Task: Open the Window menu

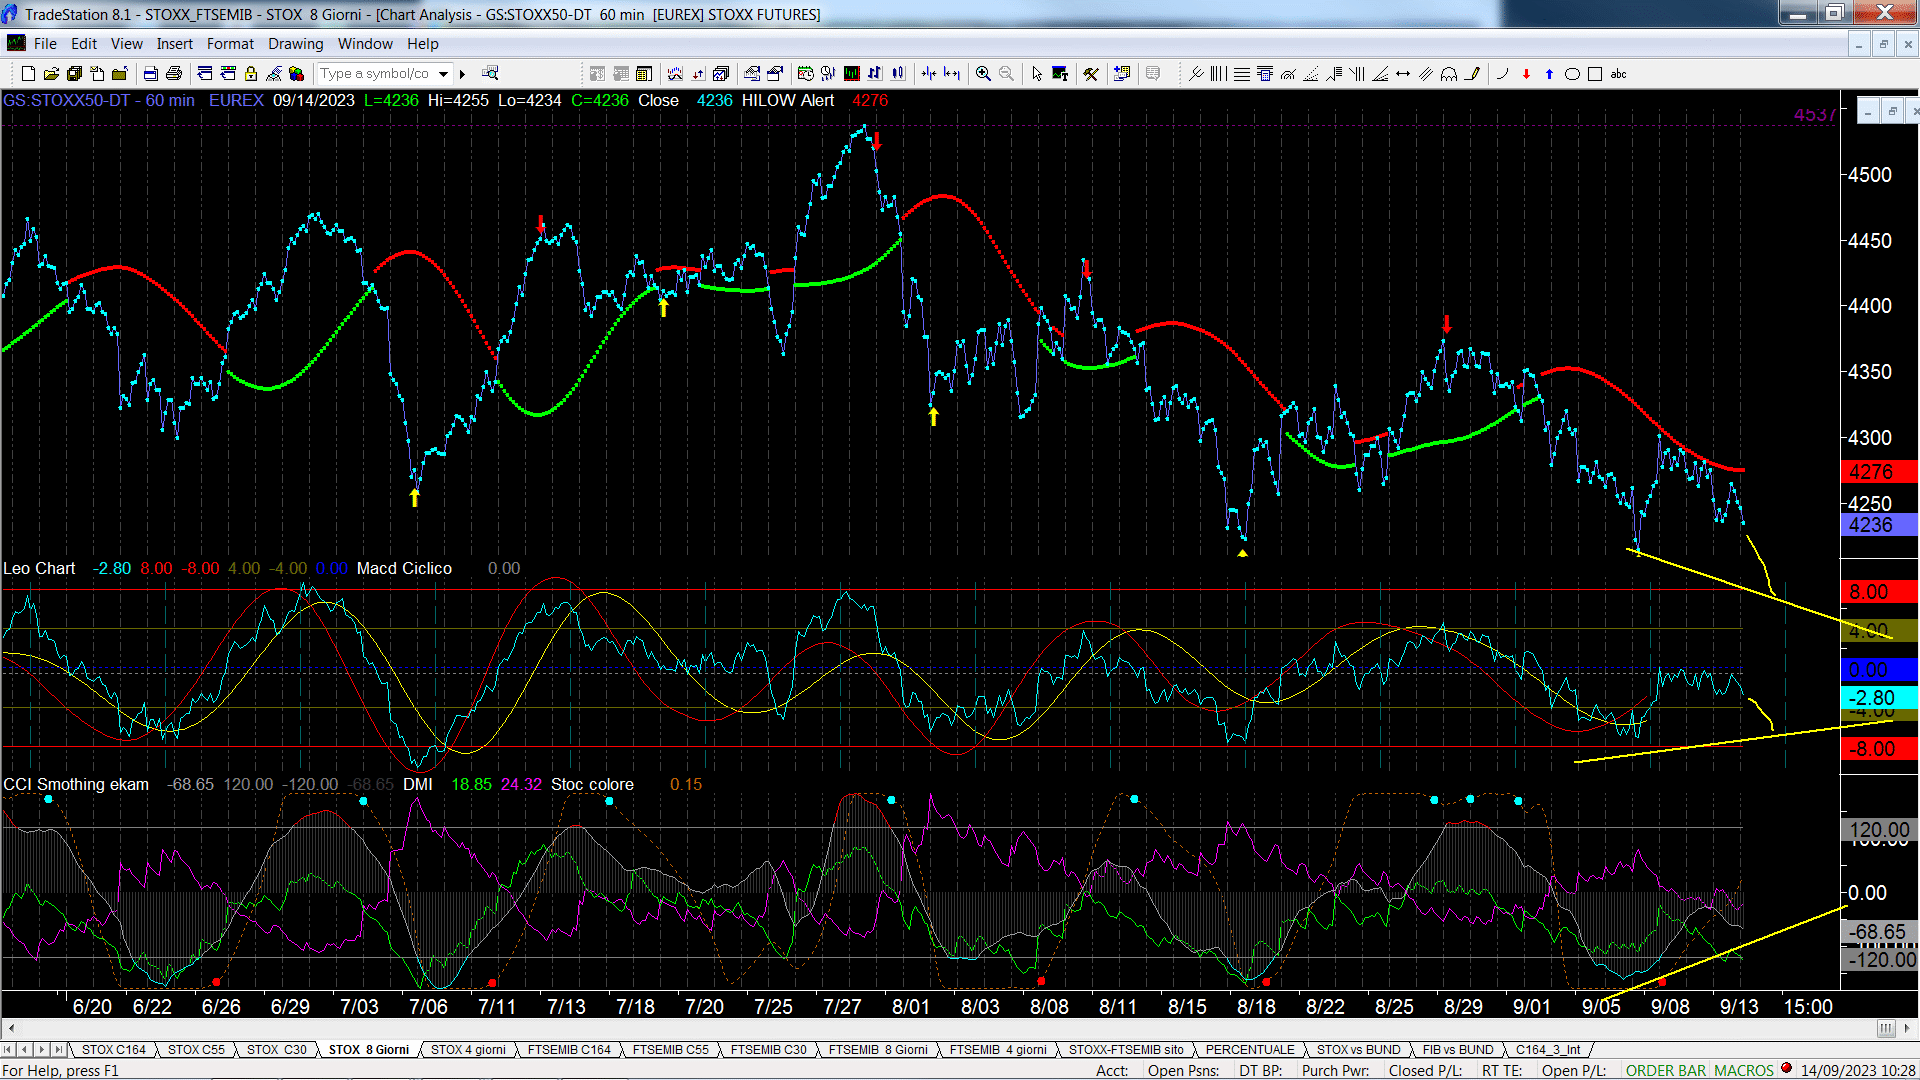Action: (x=365, y=44)
